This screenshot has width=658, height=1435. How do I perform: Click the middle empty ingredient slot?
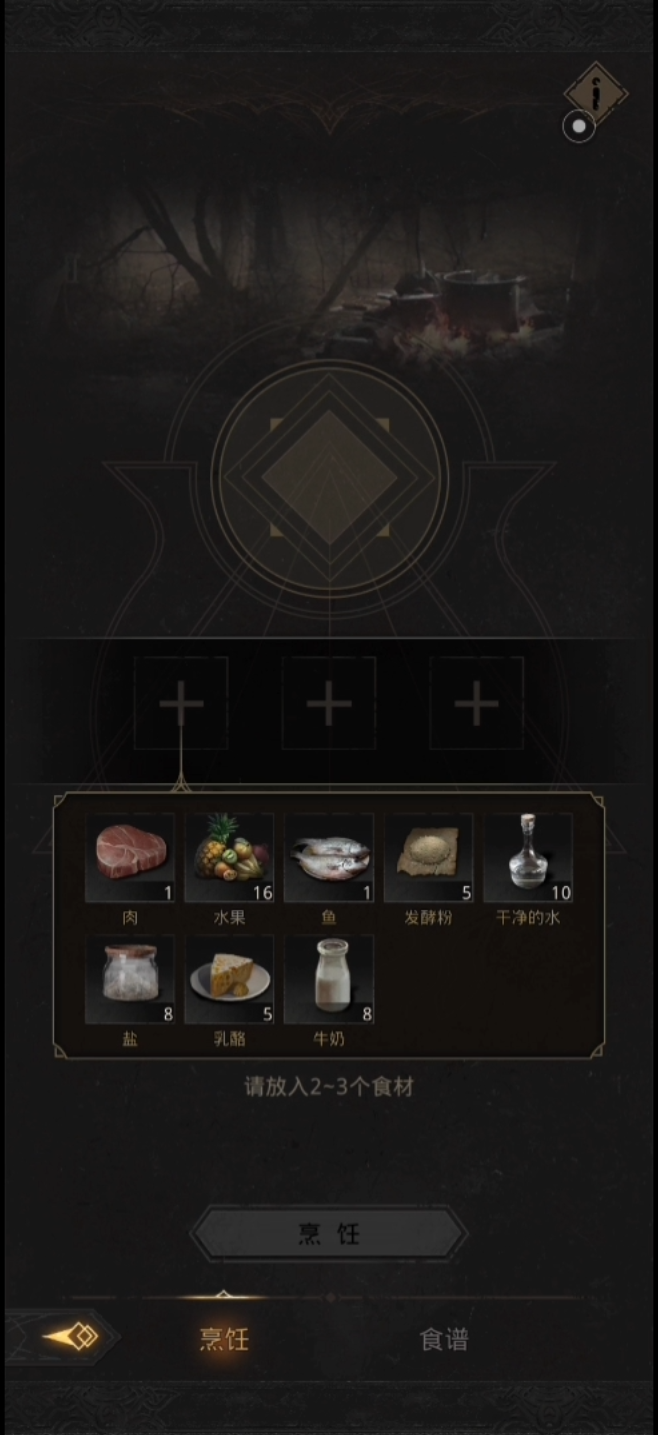point(329,703)
